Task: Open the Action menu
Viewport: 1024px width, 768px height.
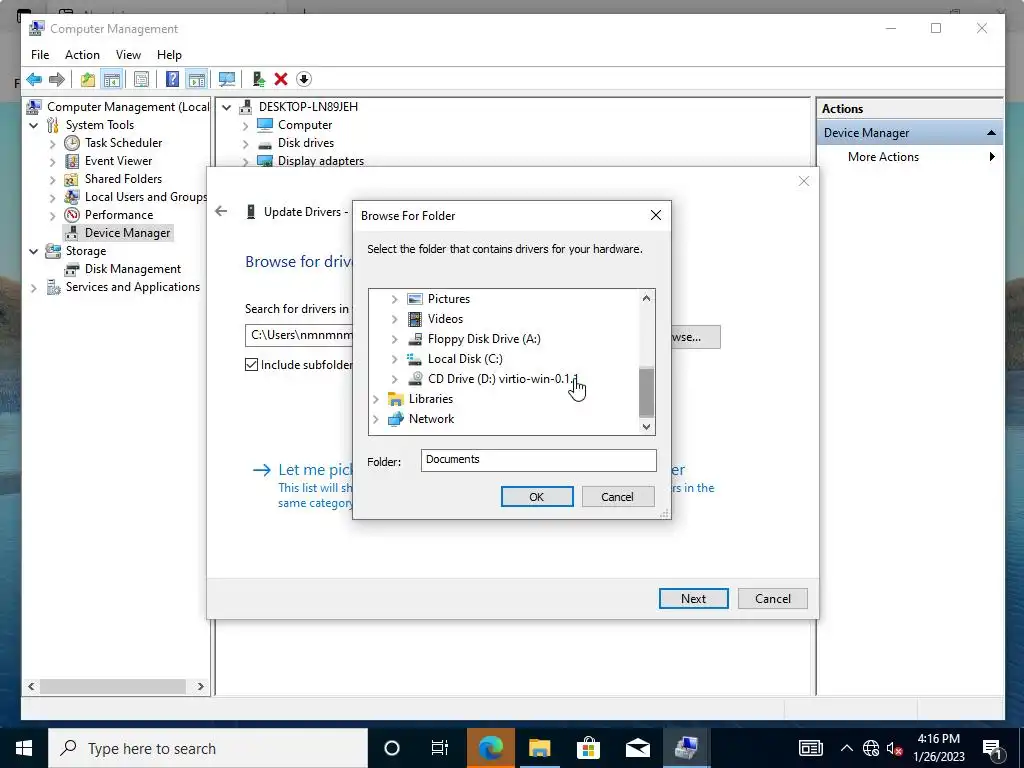Action: coord(82,55)
